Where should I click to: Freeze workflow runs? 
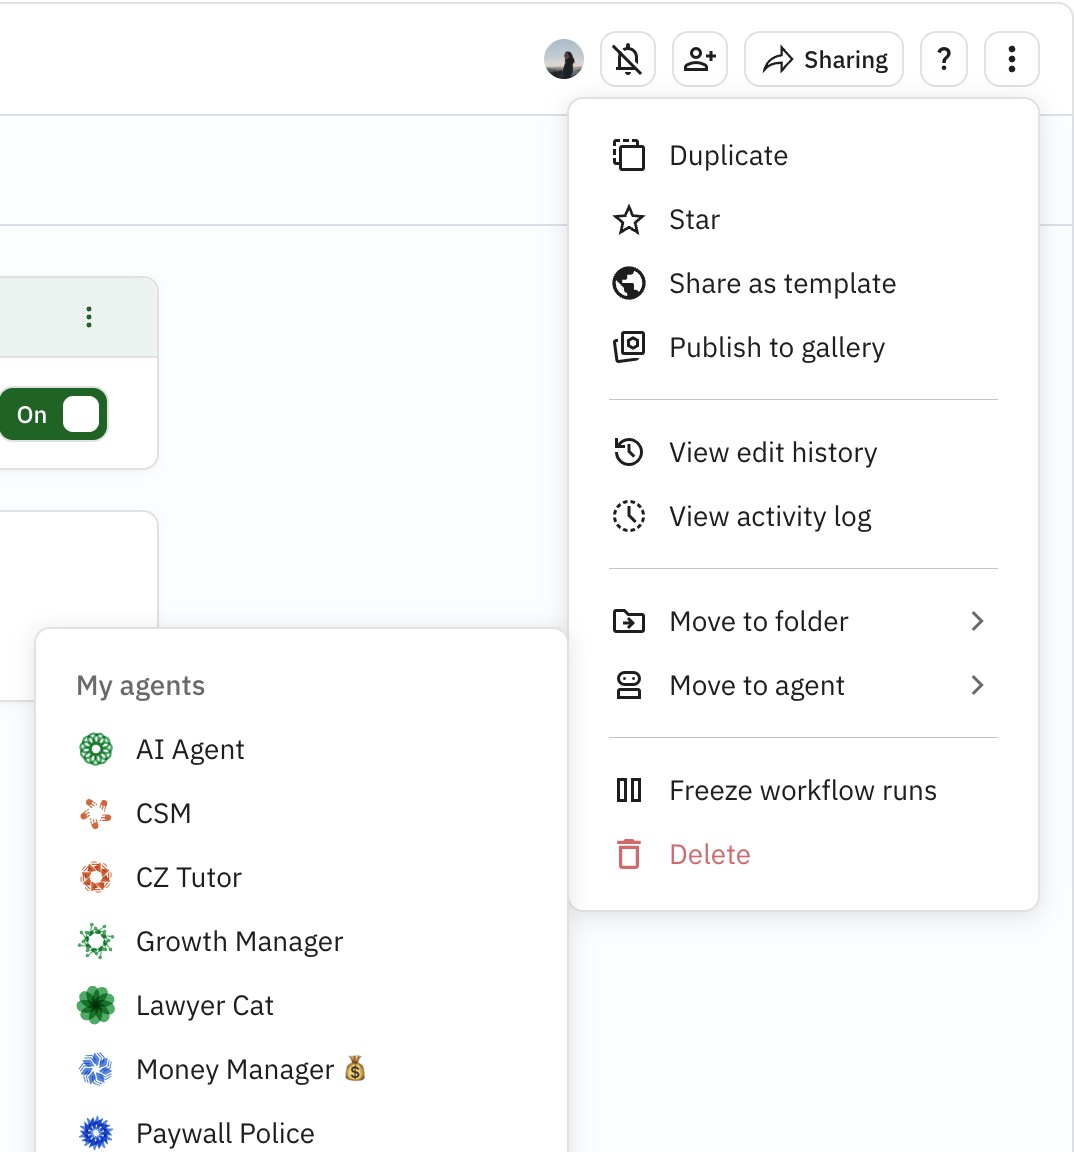click(802, 791)
